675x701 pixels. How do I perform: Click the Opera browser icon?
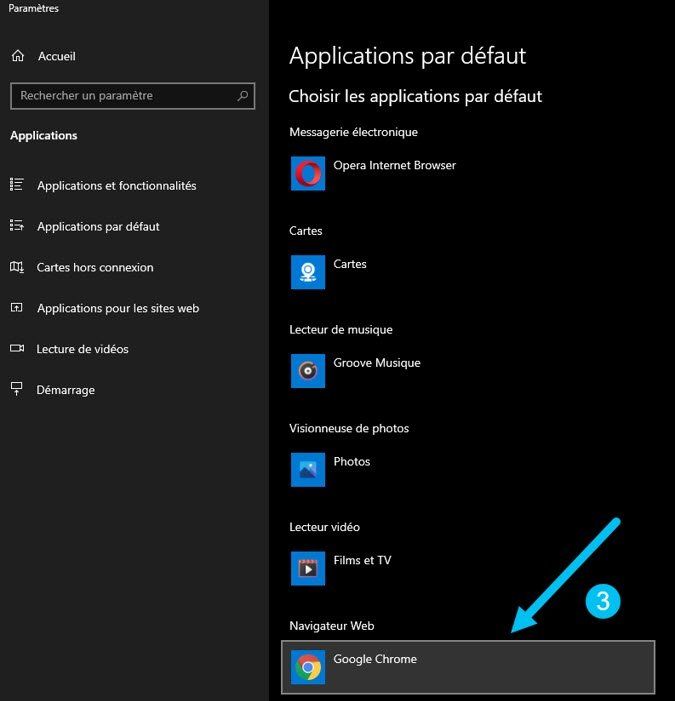(x=308, y=173)
